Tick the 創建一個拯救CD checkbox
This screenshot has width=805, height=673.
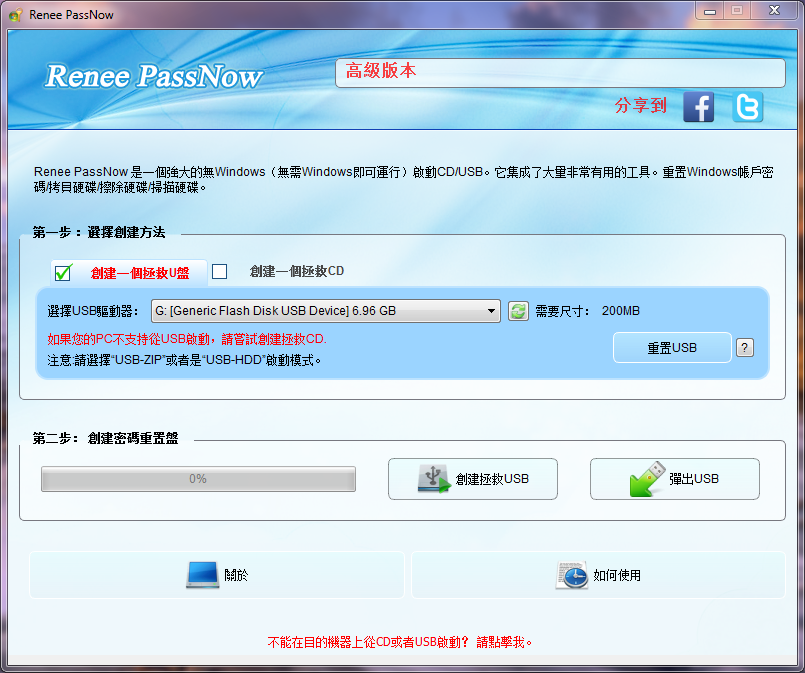point(220,271)
